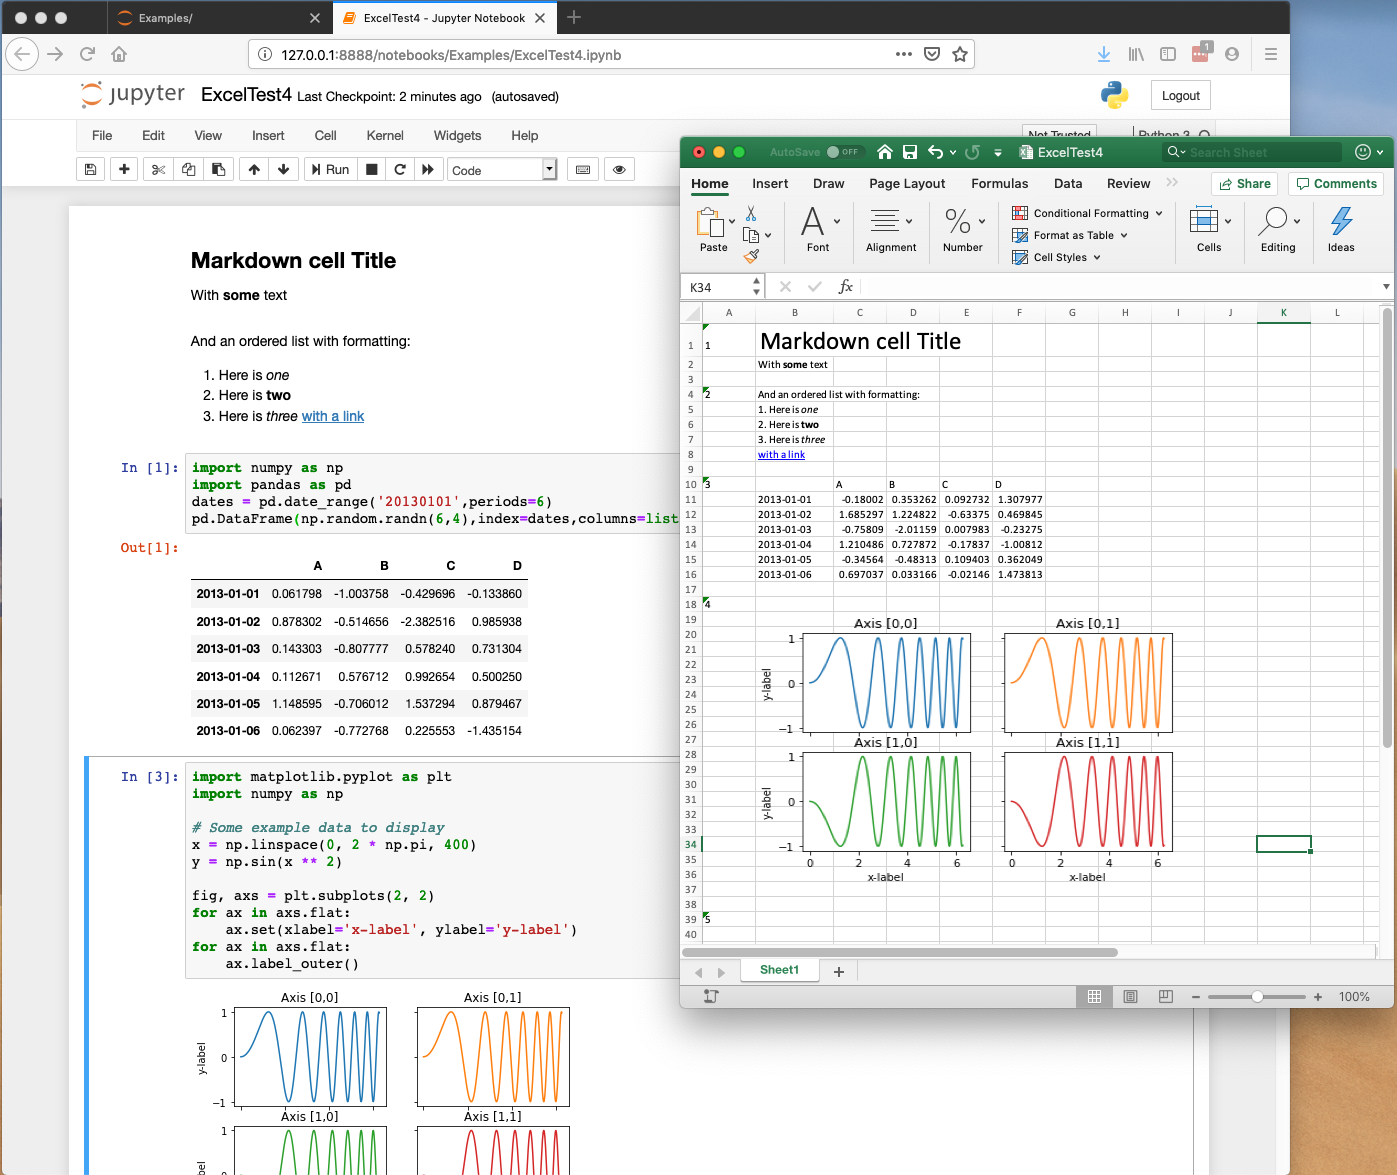Select the Excel Draw tab
1397x1175 pixels.
829,183
